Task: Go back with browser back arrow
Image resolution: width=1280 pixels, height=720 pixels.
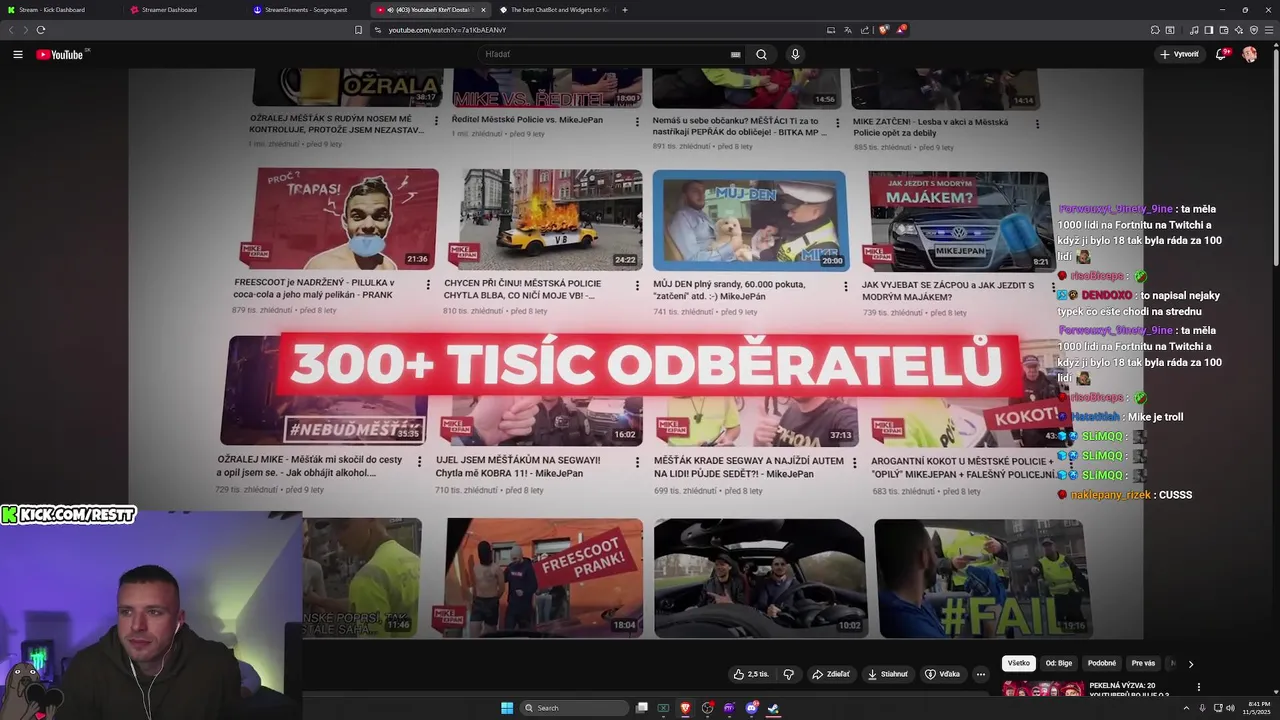Action: coord(12,30)
